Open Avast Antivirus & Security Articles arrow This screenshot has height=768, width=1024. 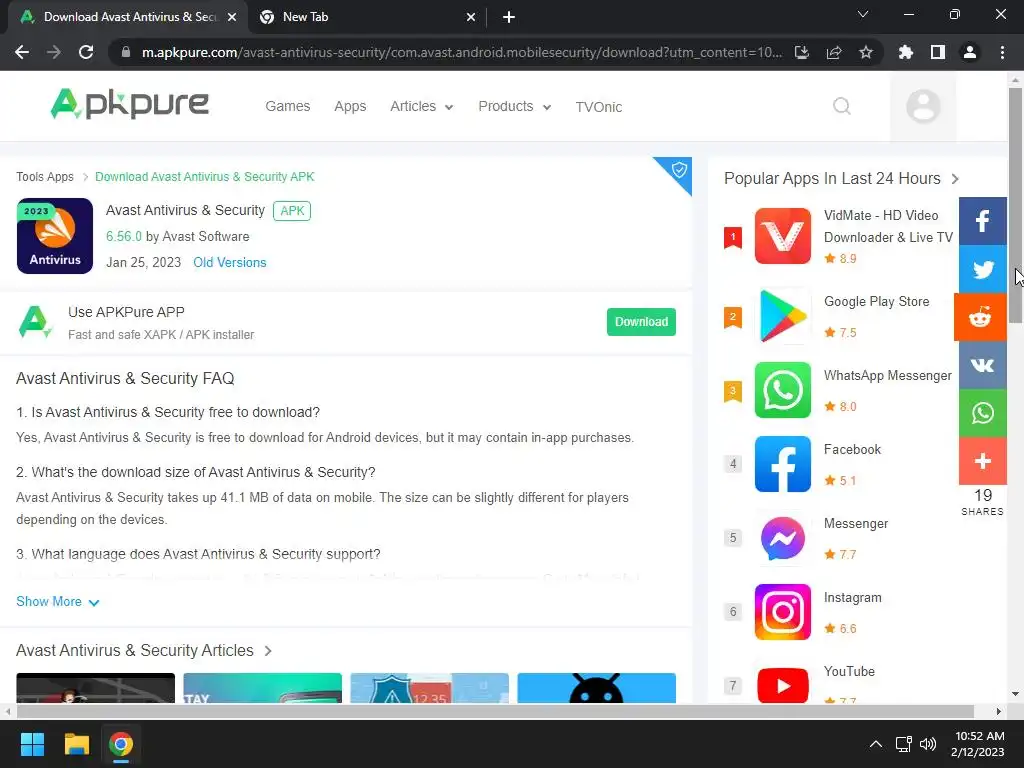point(268,651)
